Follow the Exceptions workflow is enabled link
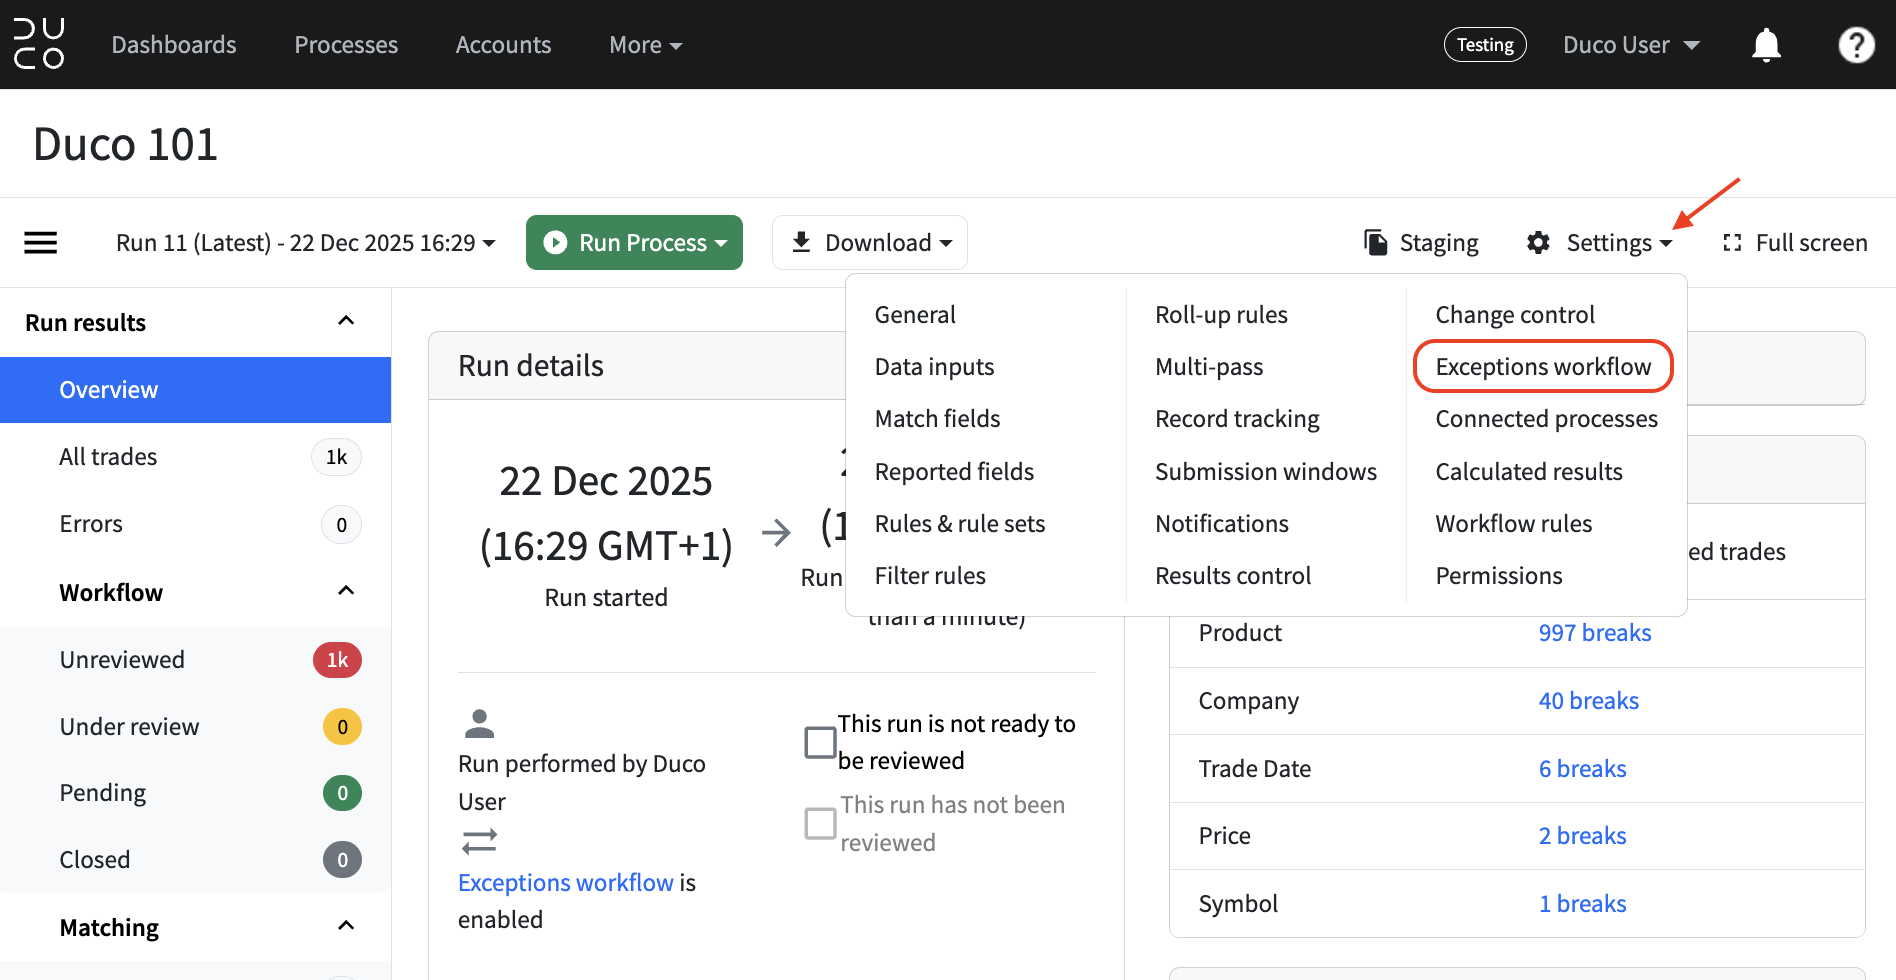This screenshot has height=980, width=1896. coord(566,883)
